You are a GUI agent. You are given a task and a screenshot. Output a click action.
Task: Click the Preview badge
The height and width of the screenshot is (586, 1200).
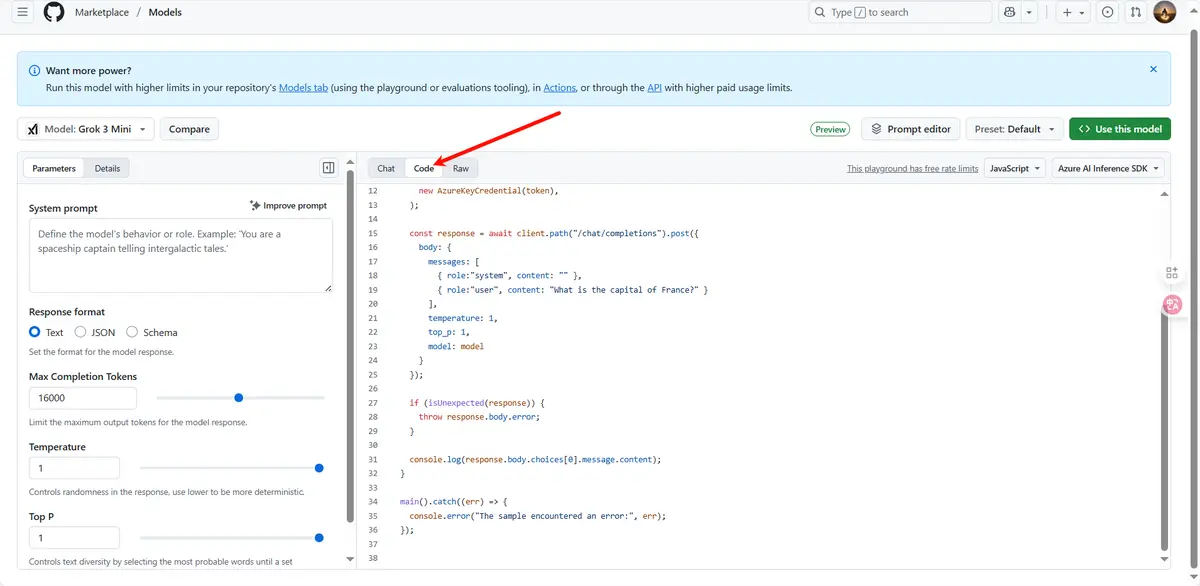pyautogui.click(x=830, y=129)
